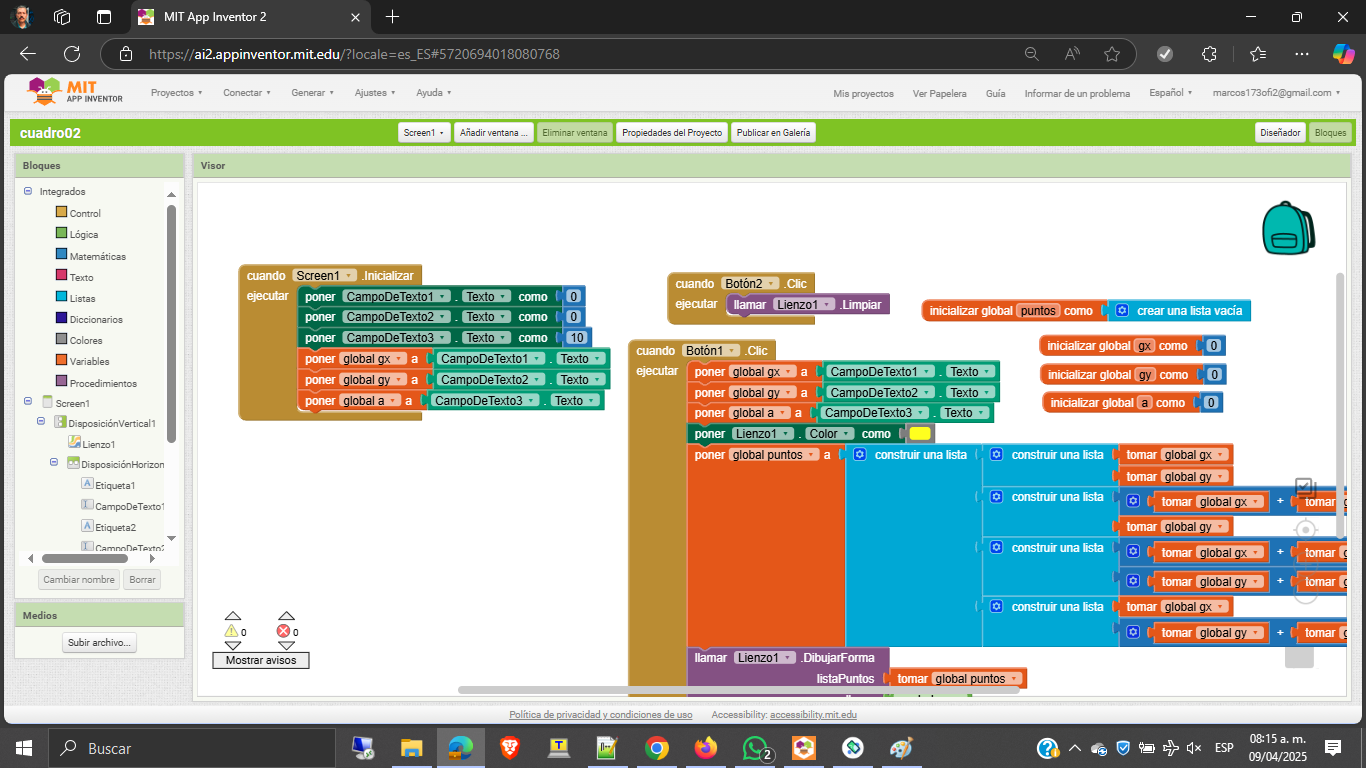Select the Control blocks category
The width and height of the screenshot is (1366, 768).
coord(84,213)
